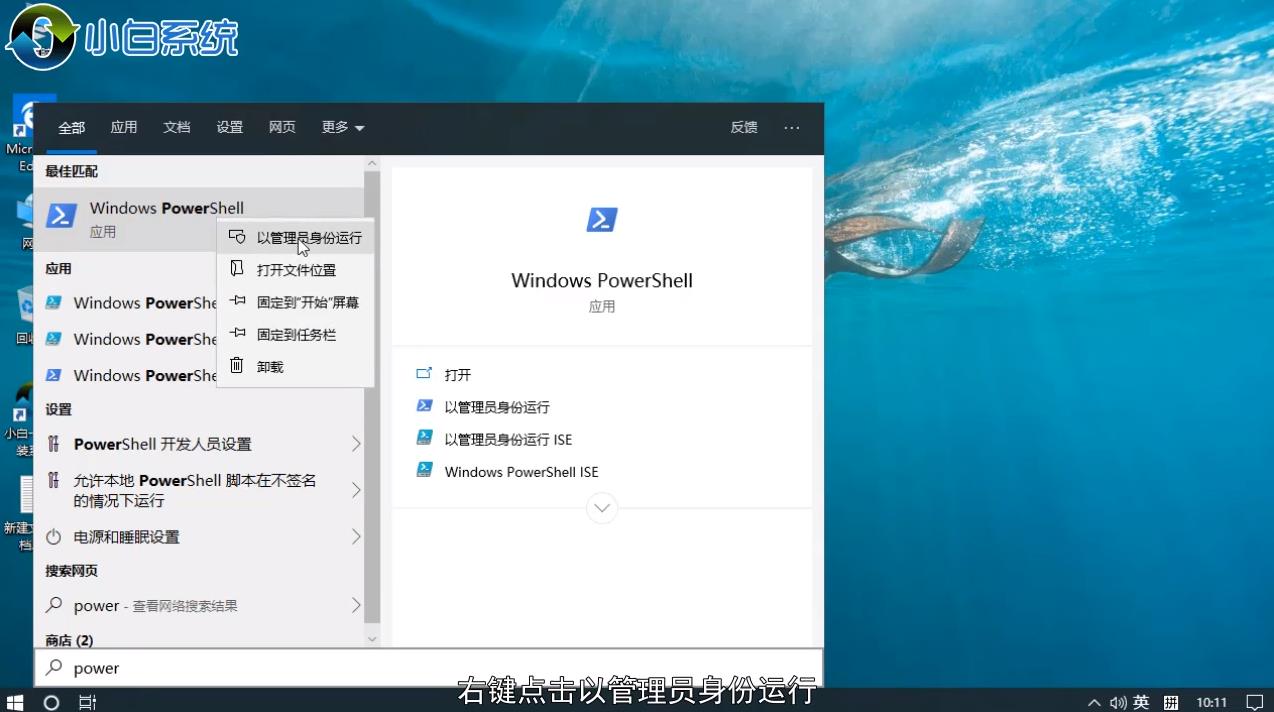This screenshot has width=1274, height=712.
Task: Expand arrow for 电源和睡眠设置
Action: 356,537
